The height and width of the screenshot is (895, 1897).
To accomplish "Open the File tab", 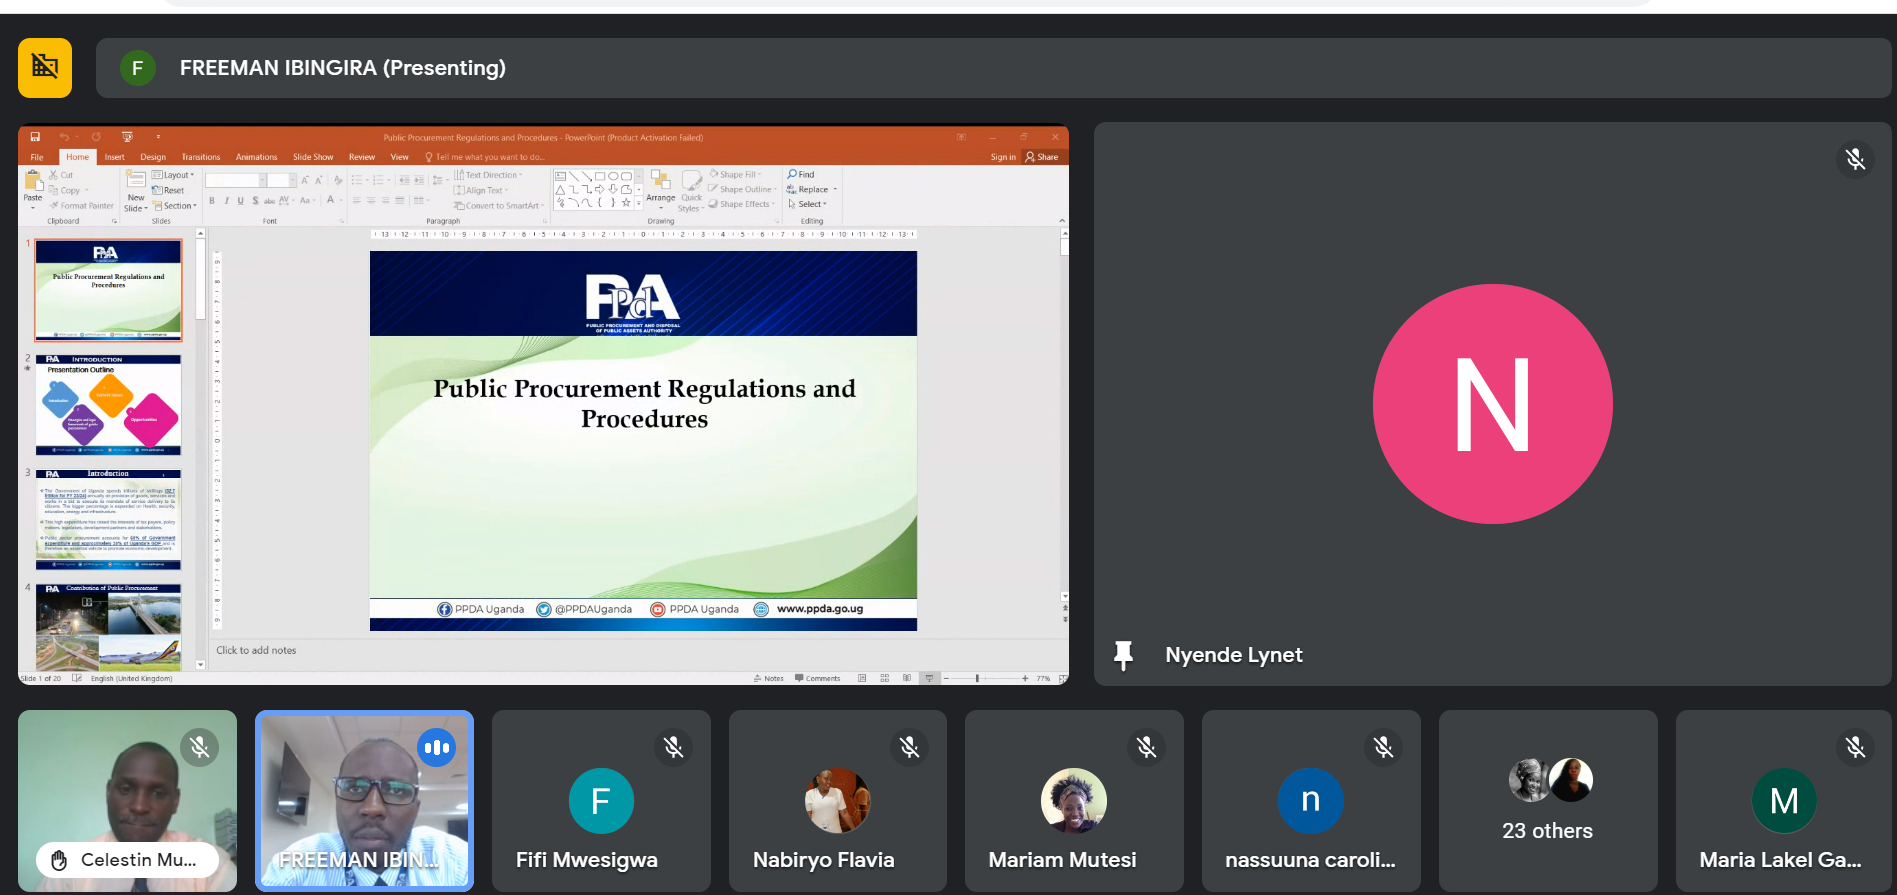I will point(37,157).
